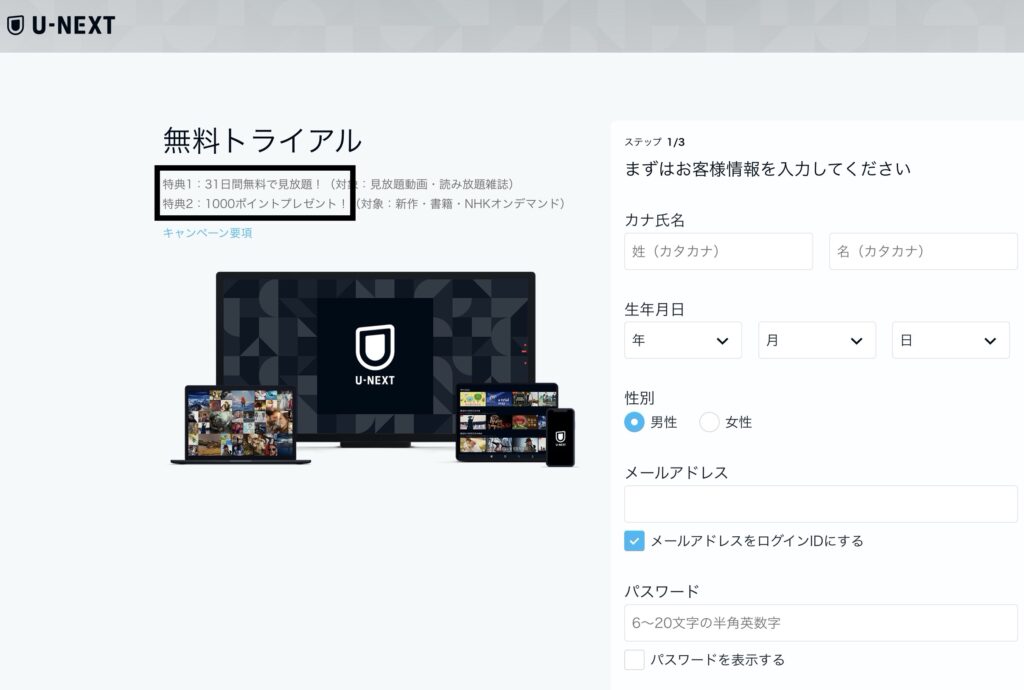Viewport: 1024px width, 690px height.
Task: Select the 男性 radio button
Action: pos(634,422)
